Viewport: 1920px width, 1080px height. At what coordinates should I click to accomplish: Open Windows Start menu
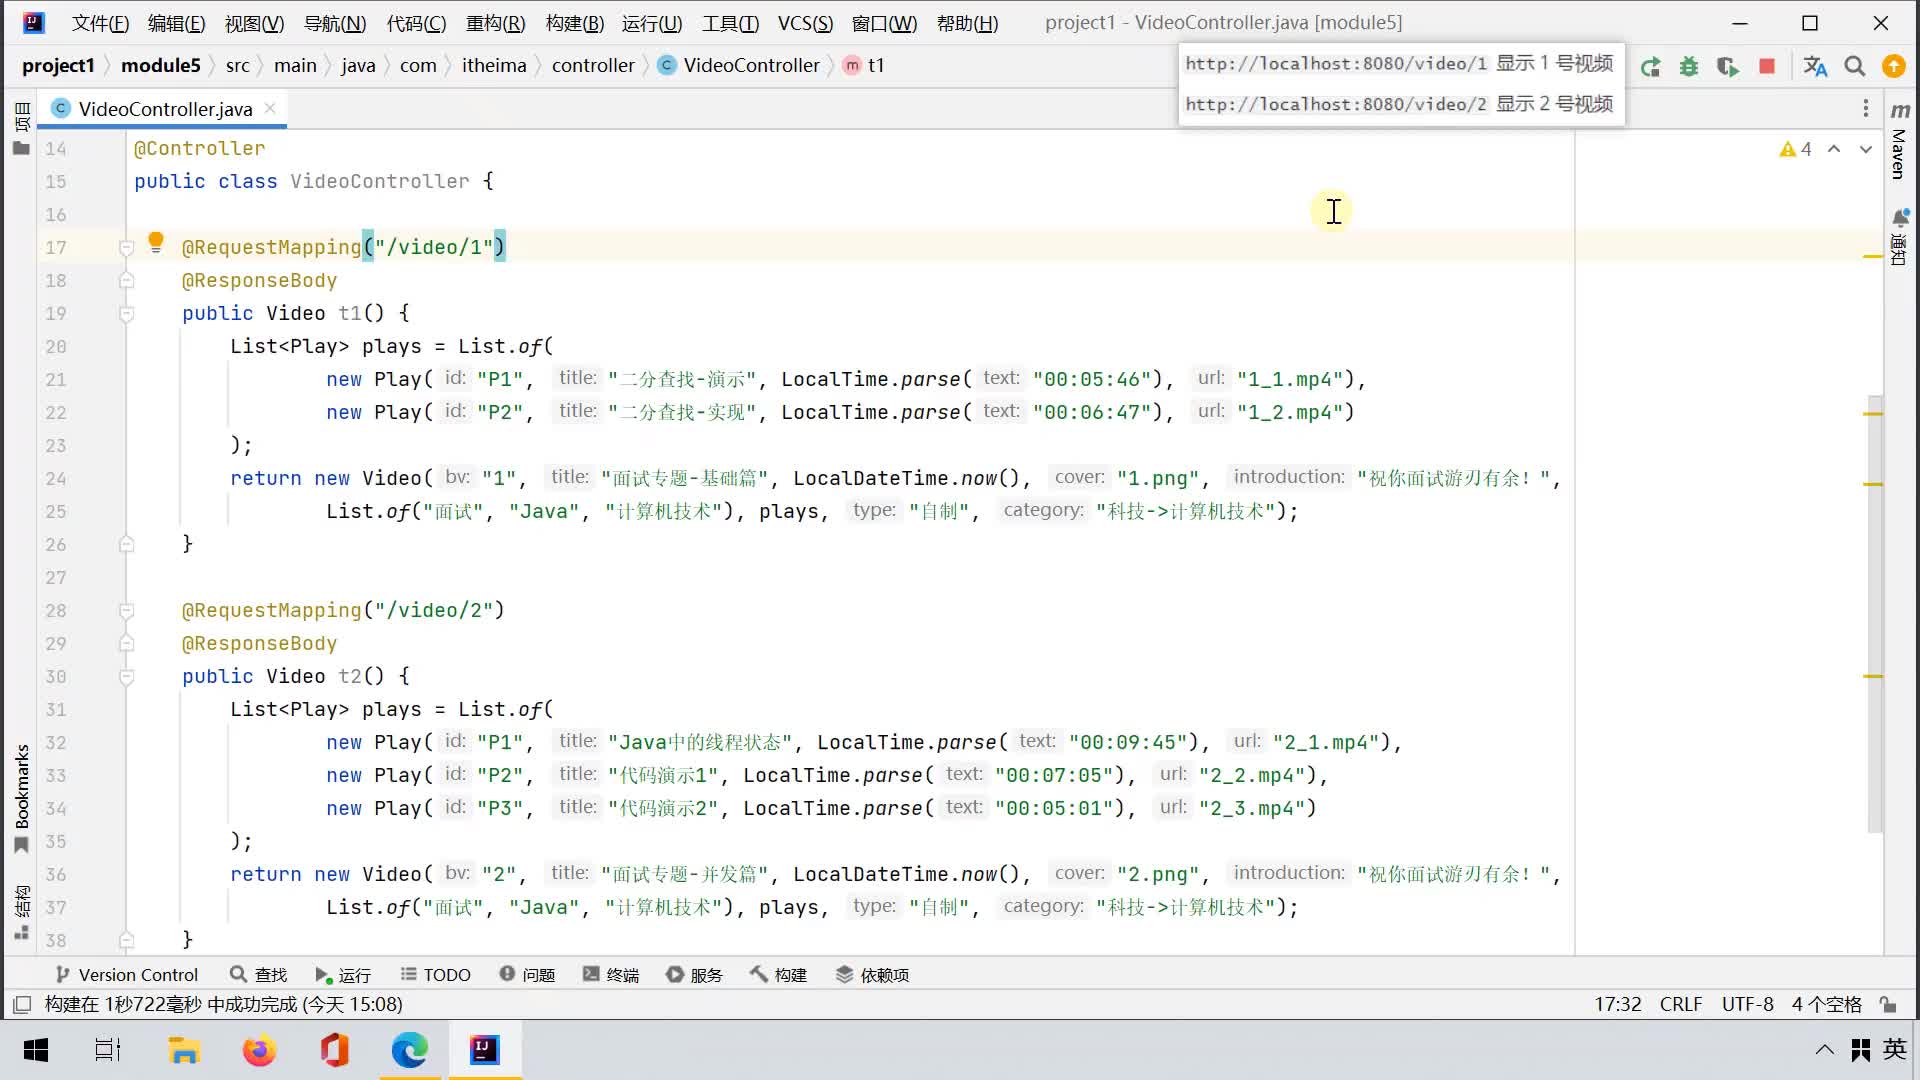pos(36,1050)
